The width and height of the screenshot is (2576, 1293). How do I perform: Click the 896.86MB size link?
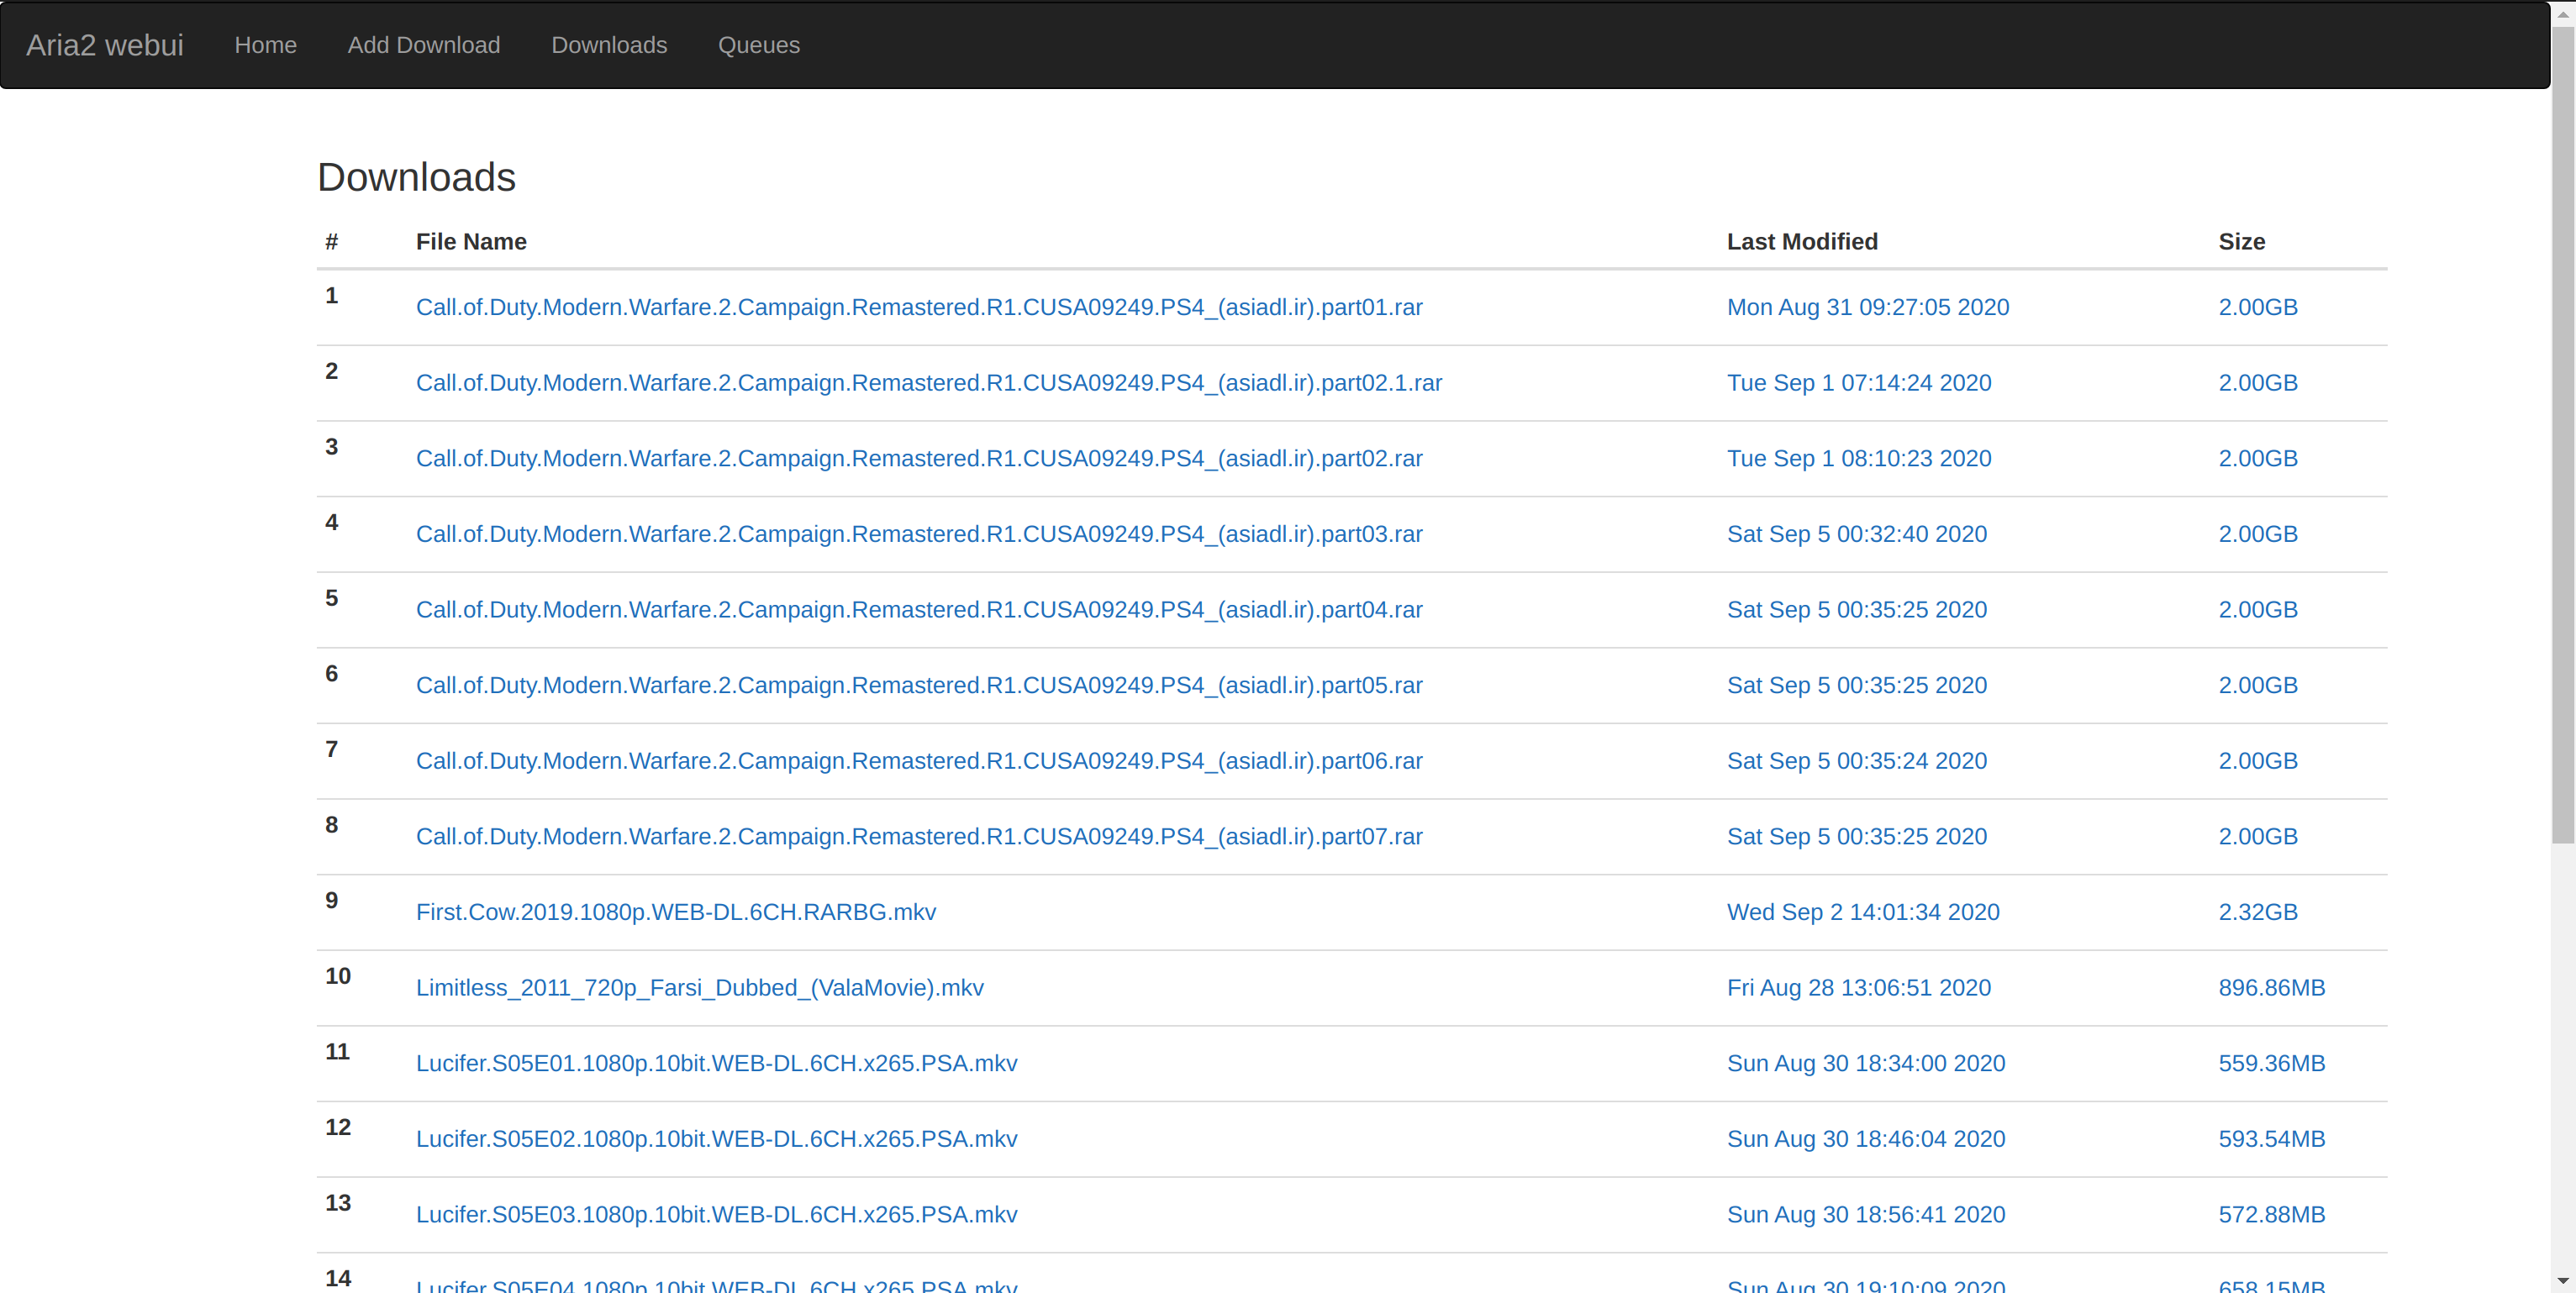2271,987
